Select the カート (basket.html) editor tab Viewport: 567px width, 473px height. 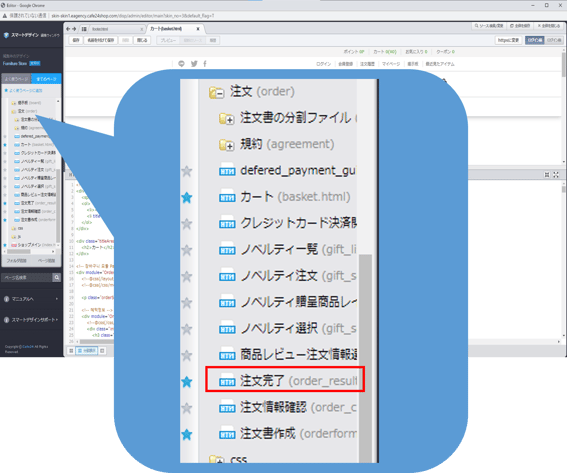[x=172, y=29]
